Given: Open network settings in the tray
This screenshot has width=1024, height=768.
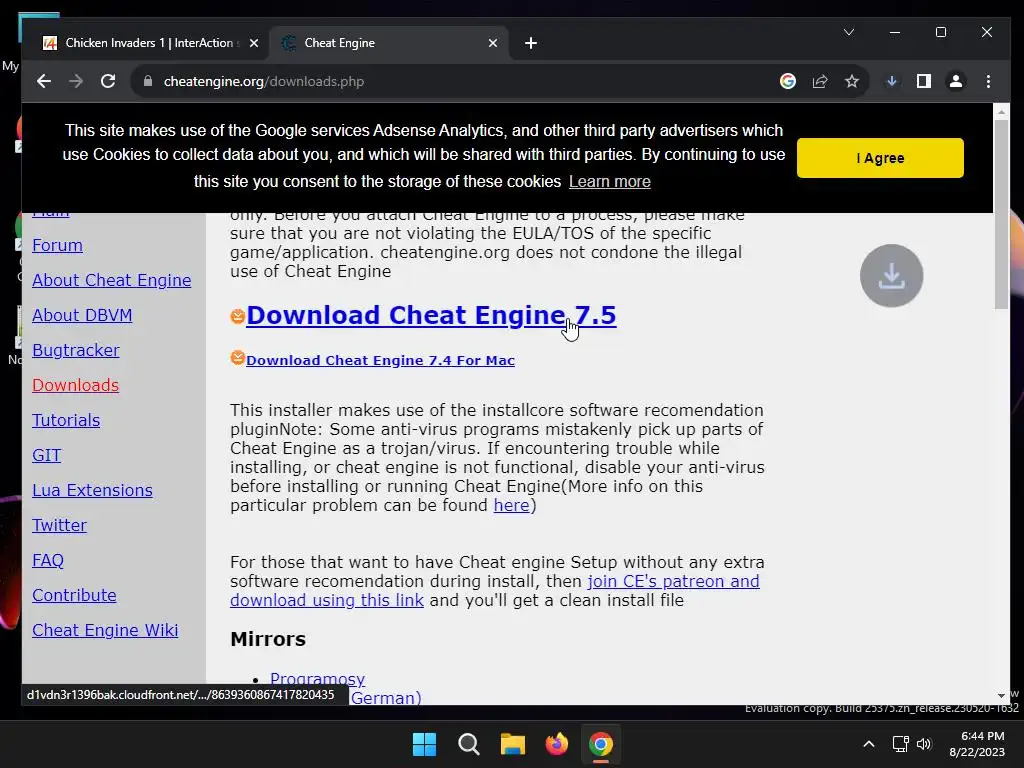Looking at the screenshot, I should [x=901, y=744].
